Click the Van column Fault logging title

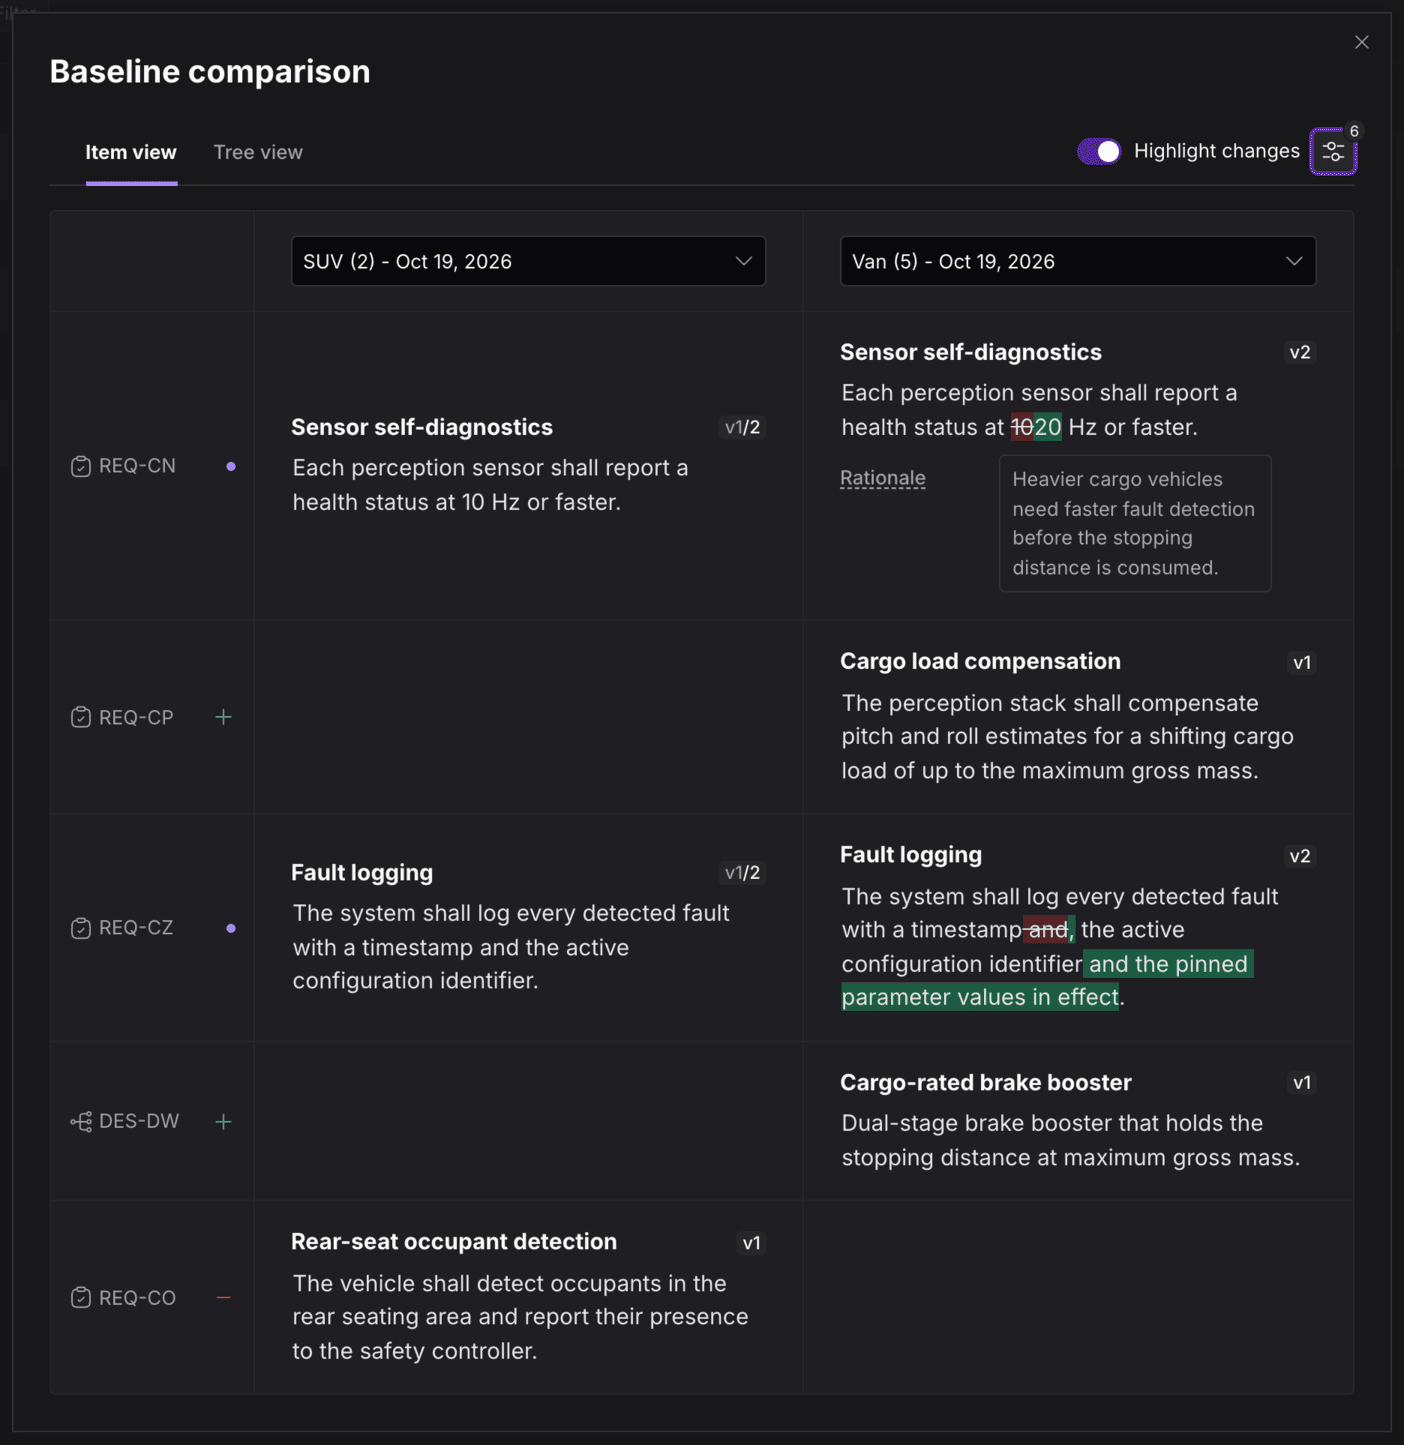tap(911, 855)
